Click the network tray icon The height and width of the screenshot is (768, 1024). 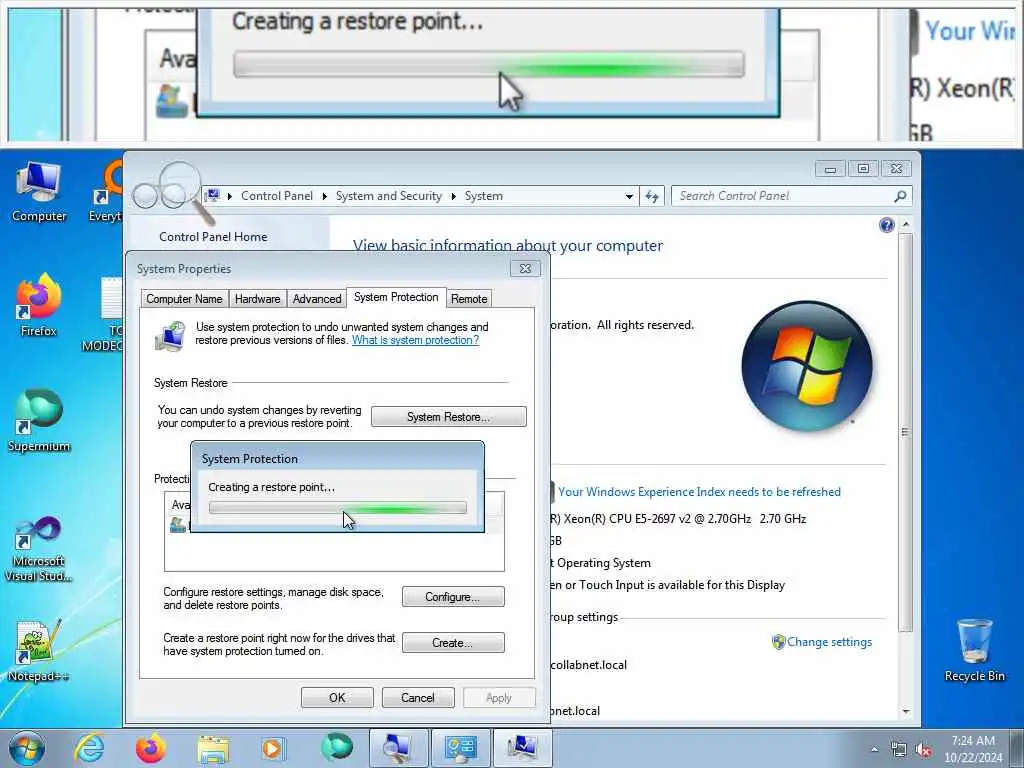[899, 750]
